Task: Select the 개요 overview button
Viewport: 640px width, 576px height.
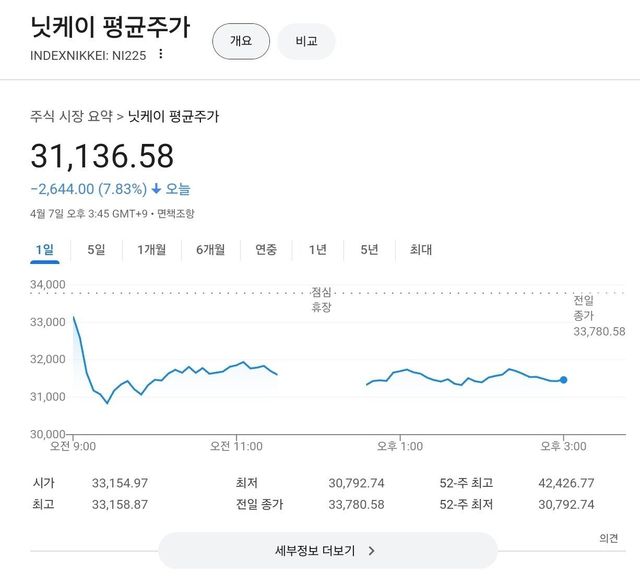Action: (x=241, y=41)
